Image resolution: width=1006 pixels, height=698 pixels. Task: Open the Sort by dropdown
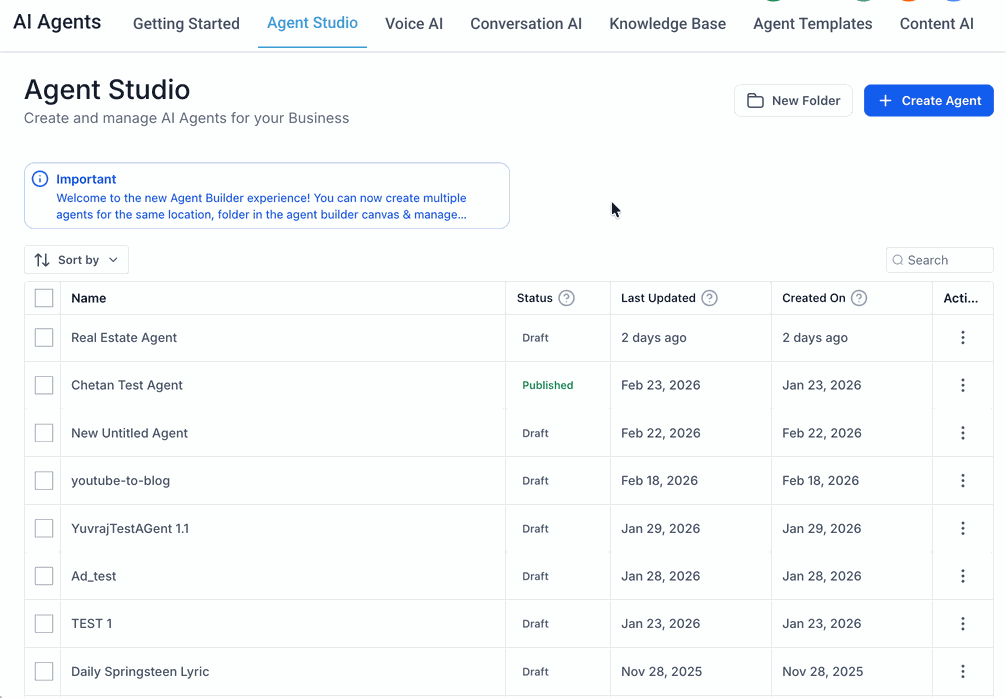pyautogui.click(x=76, y=260)
